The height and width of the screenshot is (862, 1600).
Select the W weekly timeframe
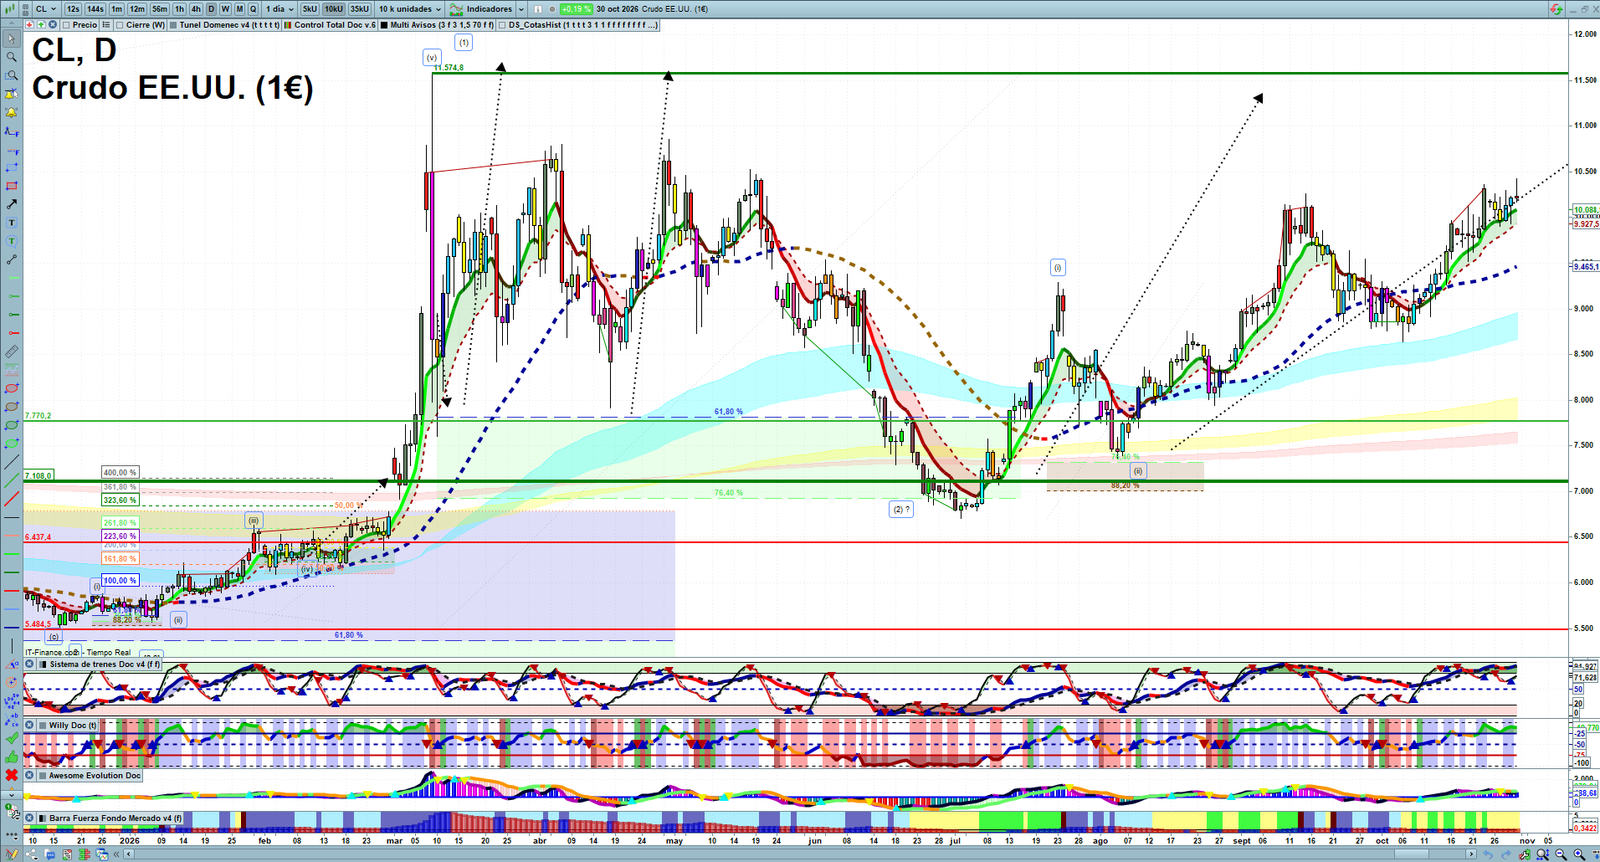coord(225,9)
